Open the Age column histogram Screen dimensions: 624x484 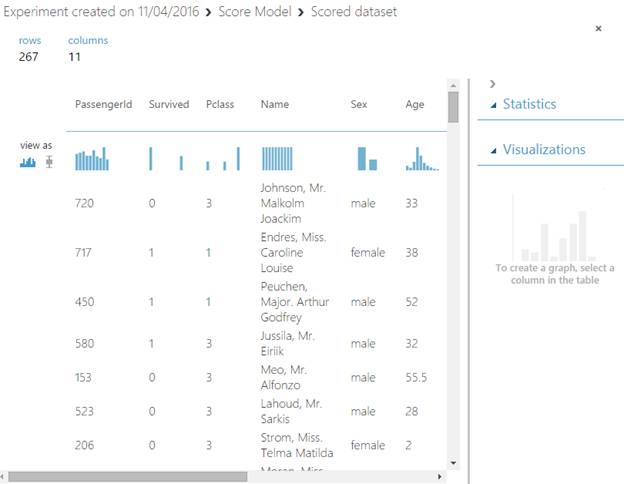click(x=422, y=159)
